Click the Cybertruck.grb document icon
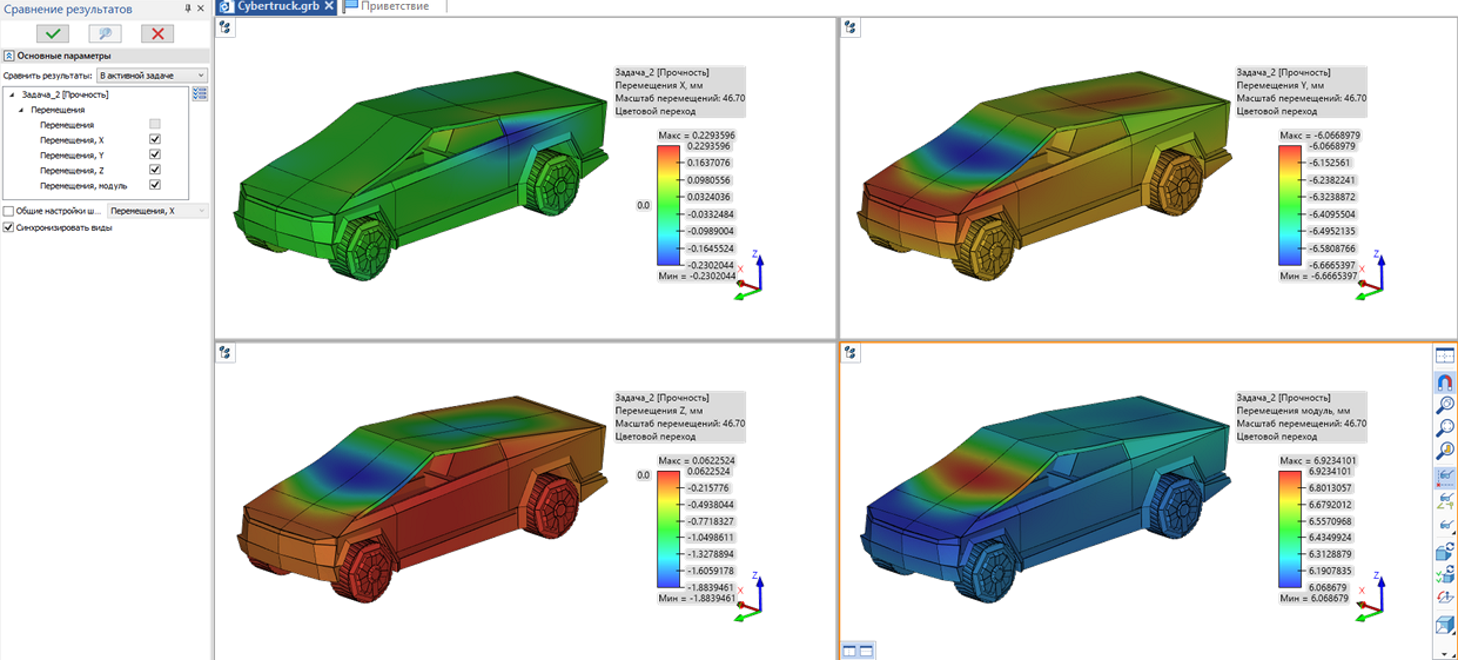Viewport: 1458px width, 660px height. pos(227,6)
